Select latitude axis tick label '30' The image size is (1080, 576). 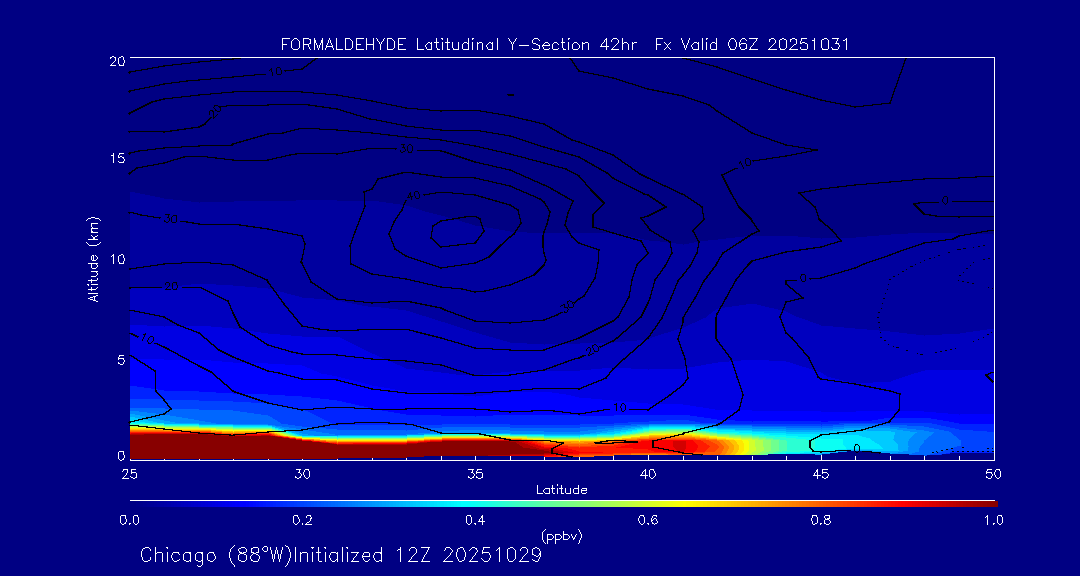(x=302, y=474)
